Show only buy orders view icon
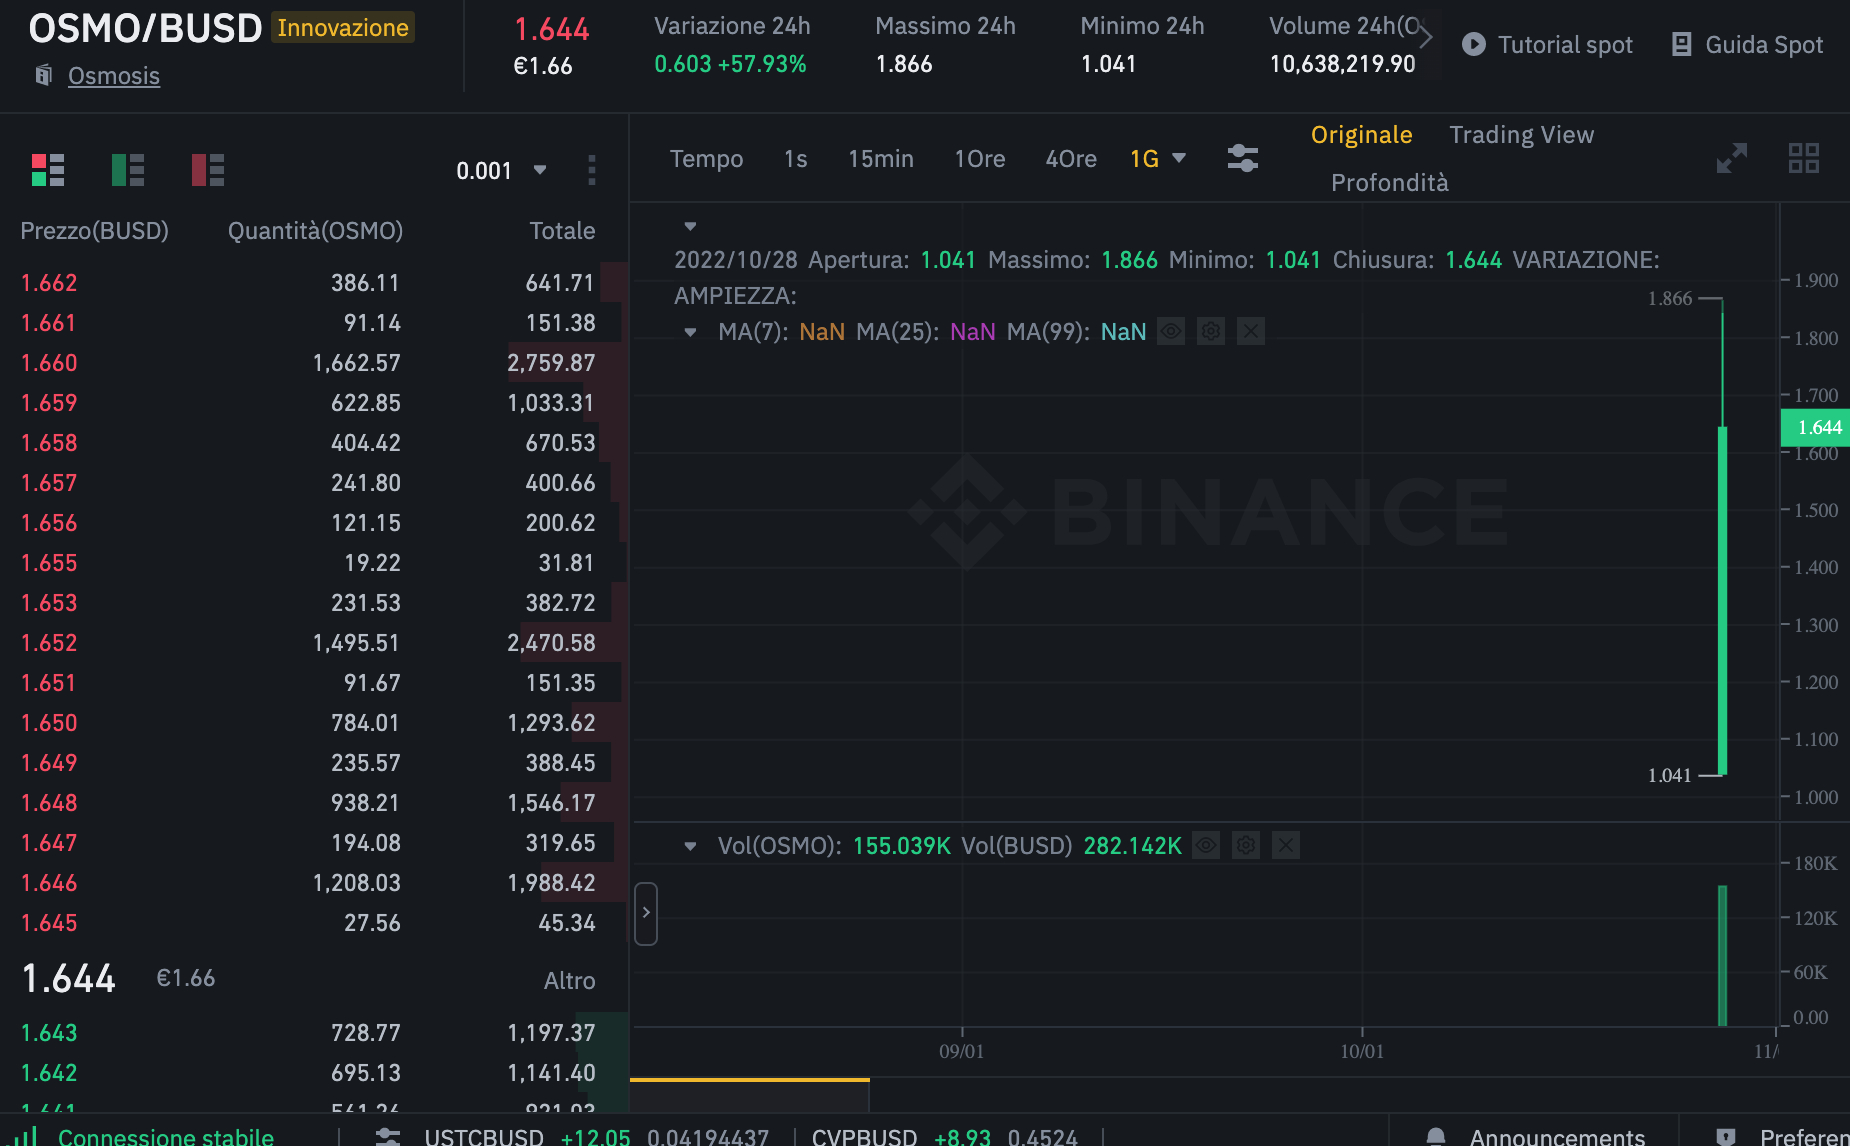 click(128, 170)
